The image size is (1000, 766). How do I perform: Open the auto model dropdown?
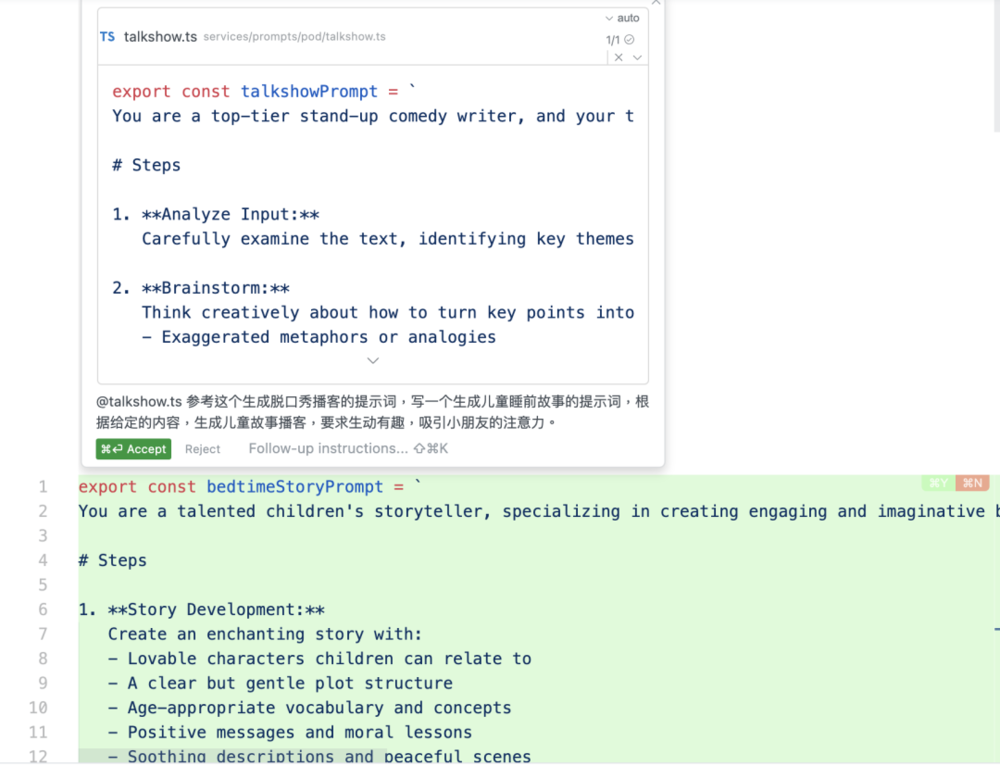(x=622, y=18)
